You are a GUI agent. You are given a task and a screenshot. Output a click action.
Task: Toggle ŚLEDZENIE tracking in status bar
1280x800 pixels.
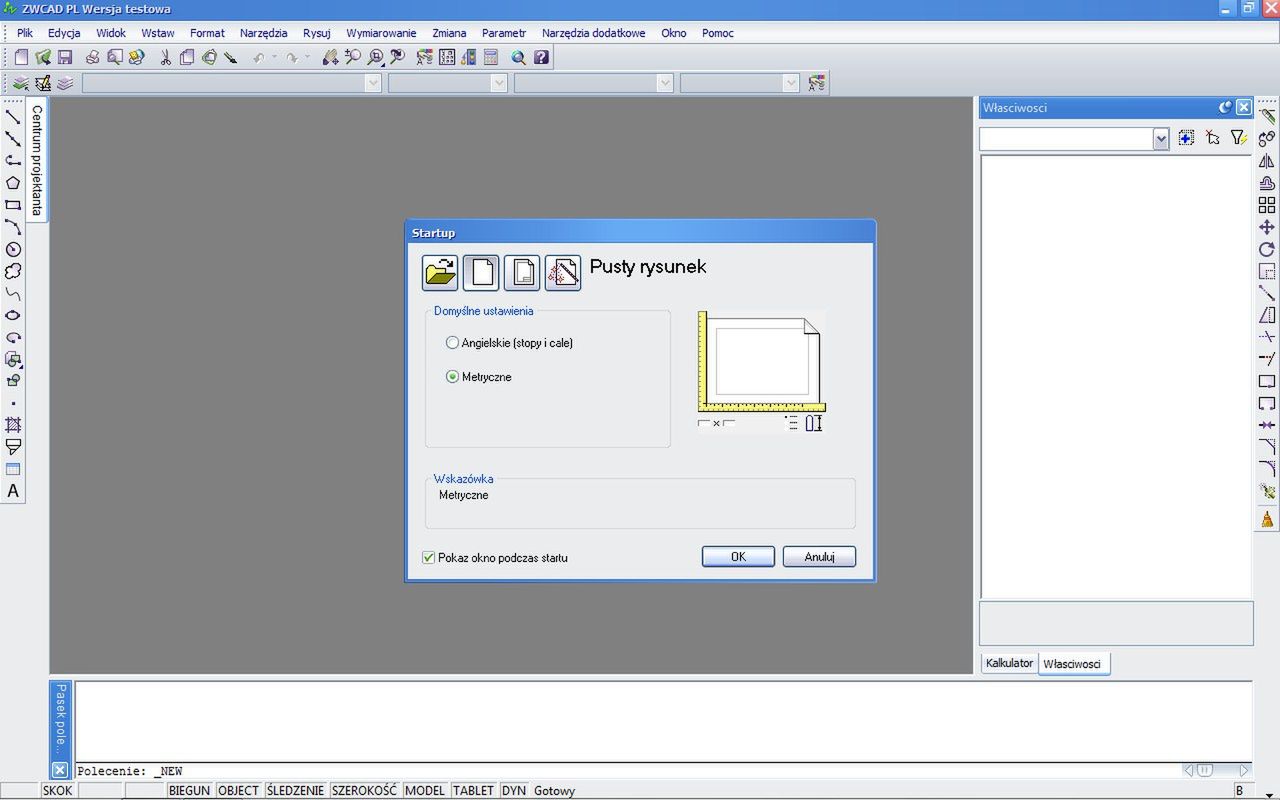click(296, 791)
